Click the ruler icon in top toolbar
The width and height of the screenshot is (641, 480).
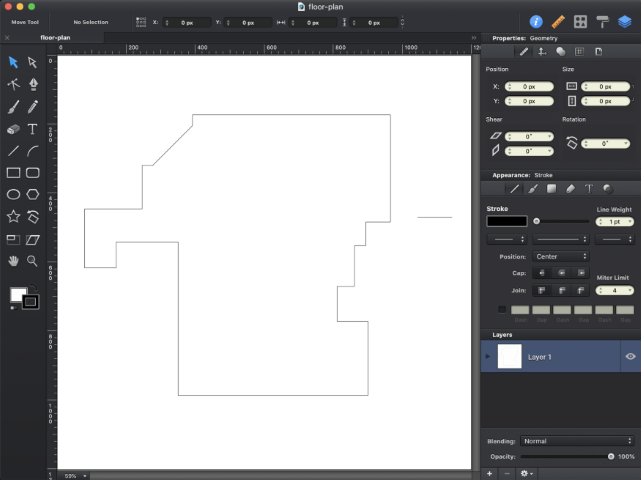point(558,20)
